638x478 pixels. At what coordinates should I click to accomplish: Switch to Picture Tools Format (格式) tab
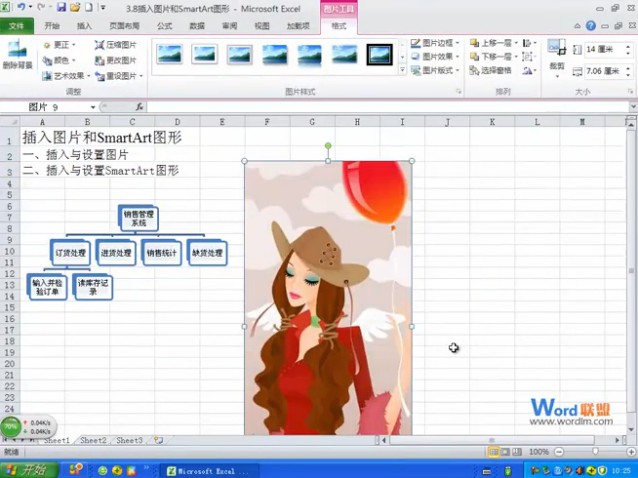coord(339,26)
